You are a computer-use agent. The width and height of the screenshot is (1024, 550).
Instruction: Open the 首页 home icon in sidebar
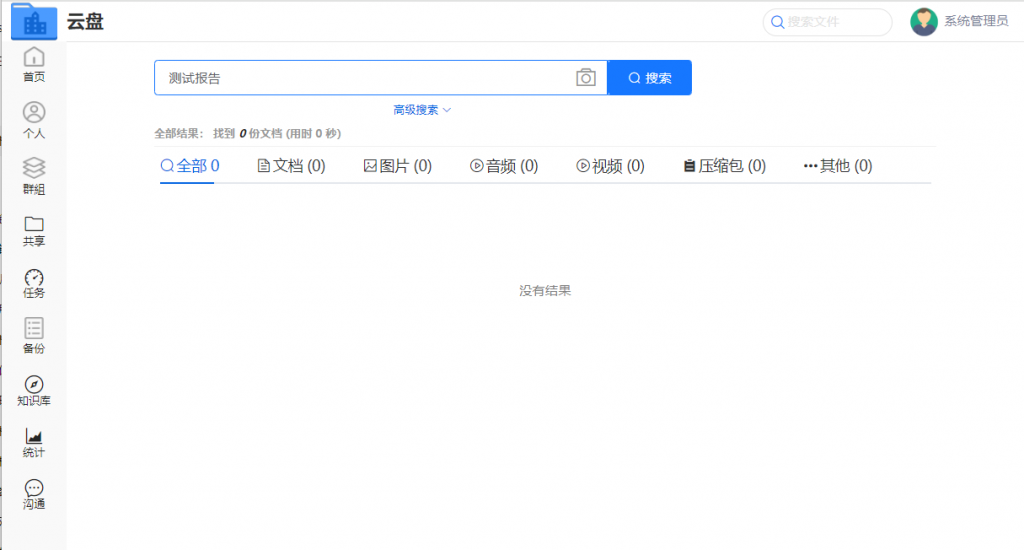pyautogui.click(x=34, y=57)
